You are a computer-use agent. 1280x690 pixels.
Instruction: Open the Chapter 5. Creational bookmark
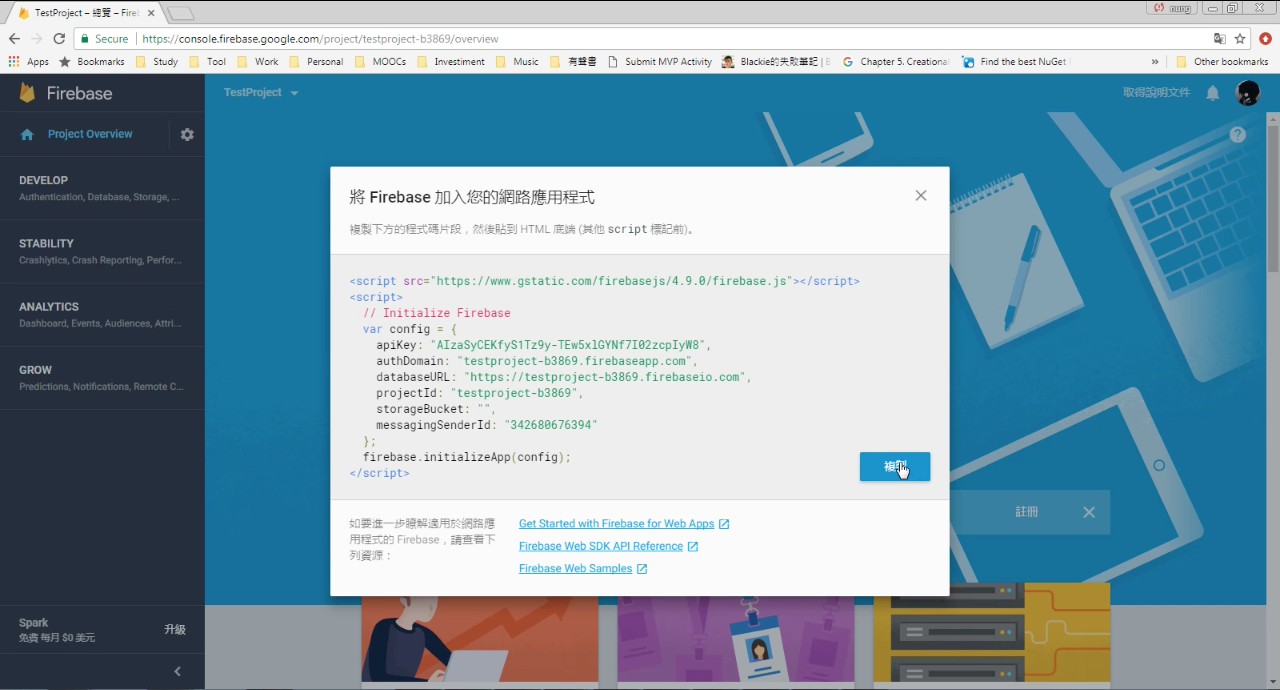896,62
